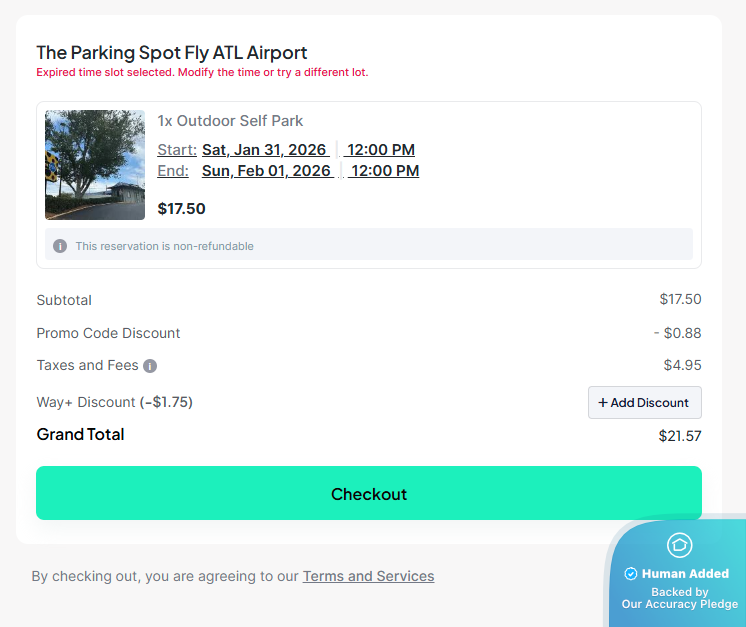Click the underlined Start: label
Image resolution: width=746 pixels, height=627 pixels.
177,150
